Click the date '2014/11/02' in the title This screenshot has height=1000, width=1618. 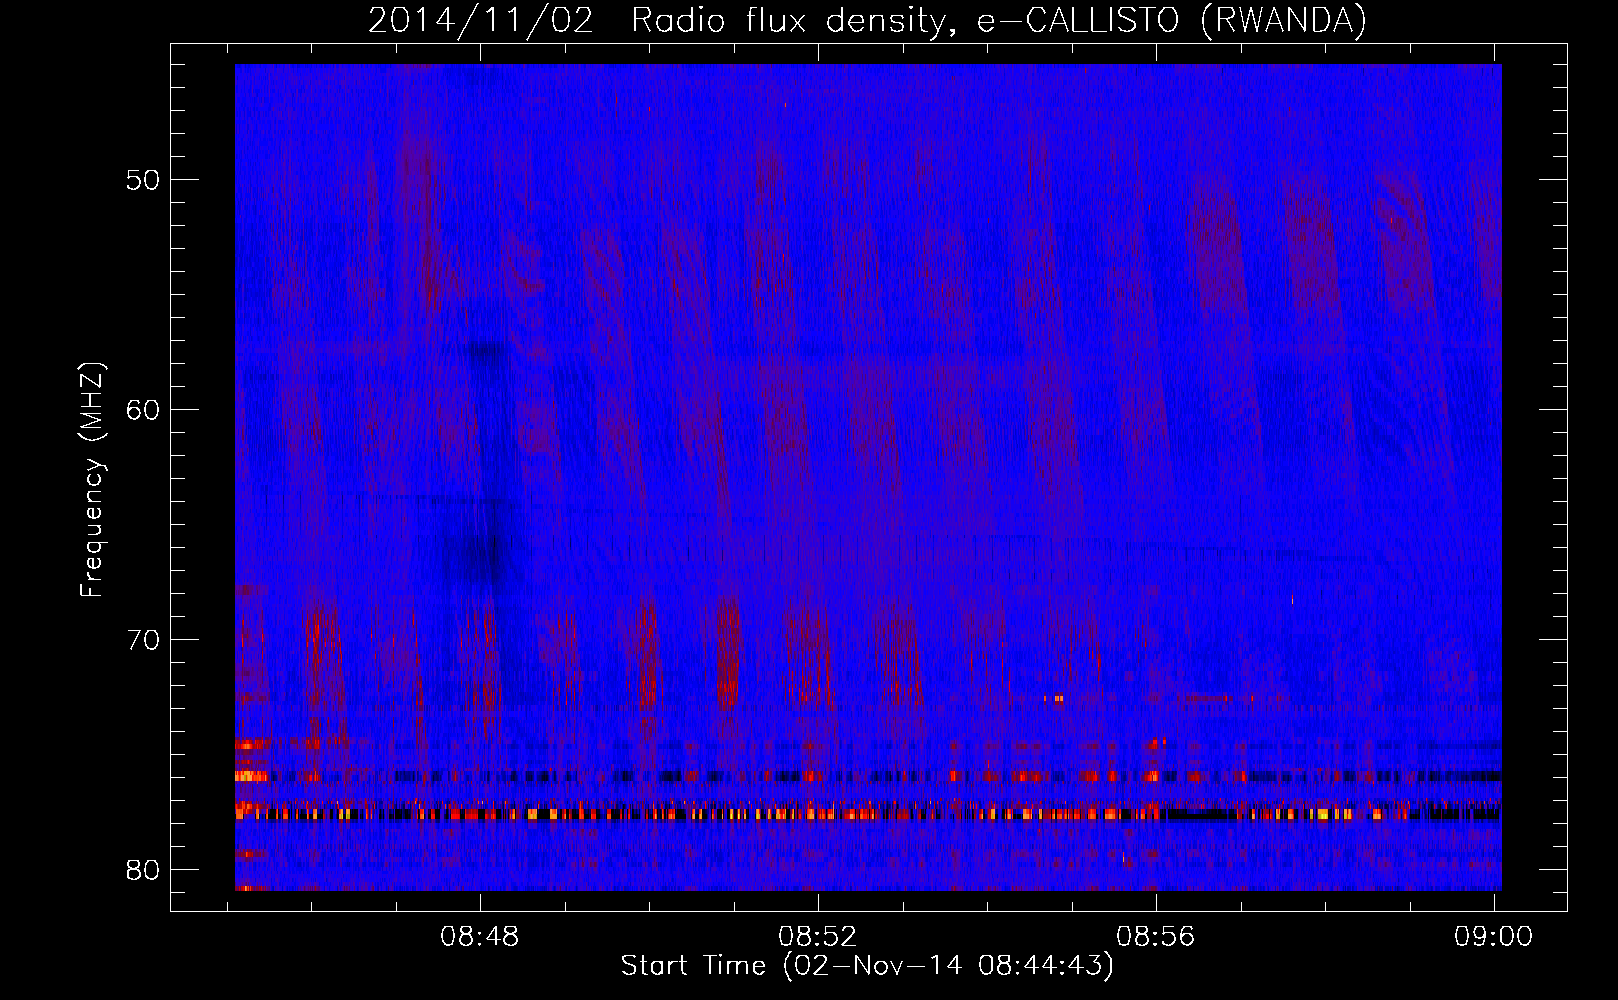click(x=480, y=21)
